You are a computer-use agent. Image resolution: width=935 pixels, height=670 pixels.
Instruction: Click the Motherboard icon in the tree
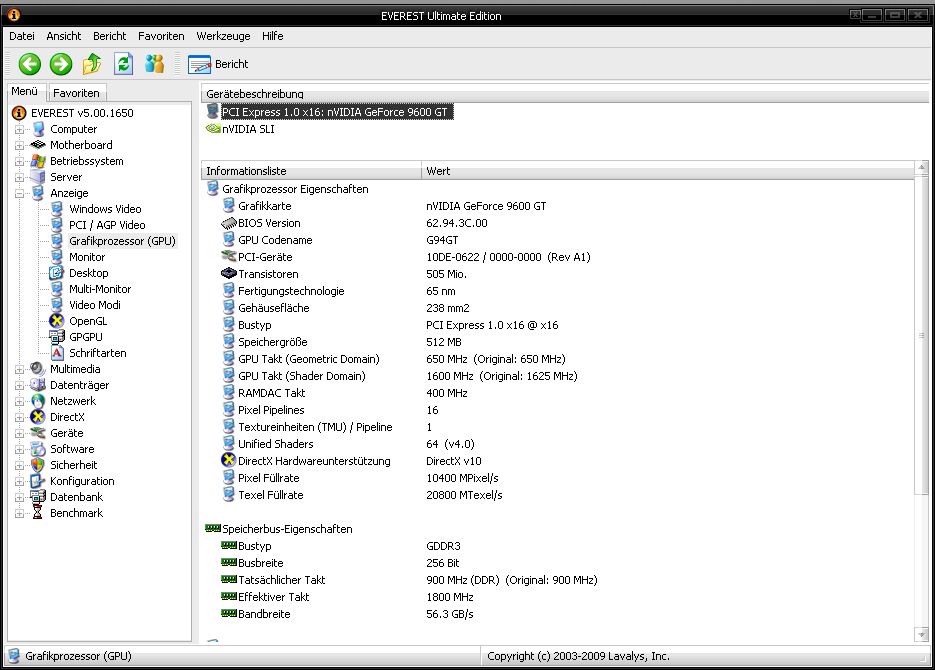pyautogui.click(x=38, y=145)
